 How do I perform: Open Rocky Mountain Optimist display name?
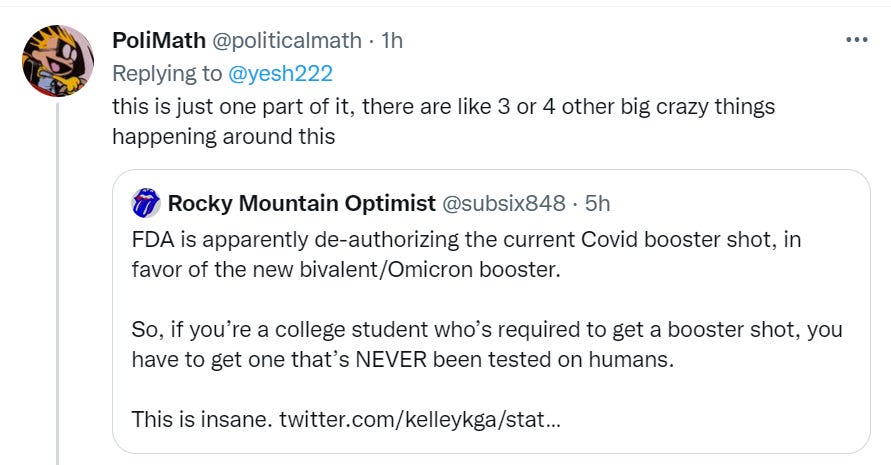click(x=301, y=204)
